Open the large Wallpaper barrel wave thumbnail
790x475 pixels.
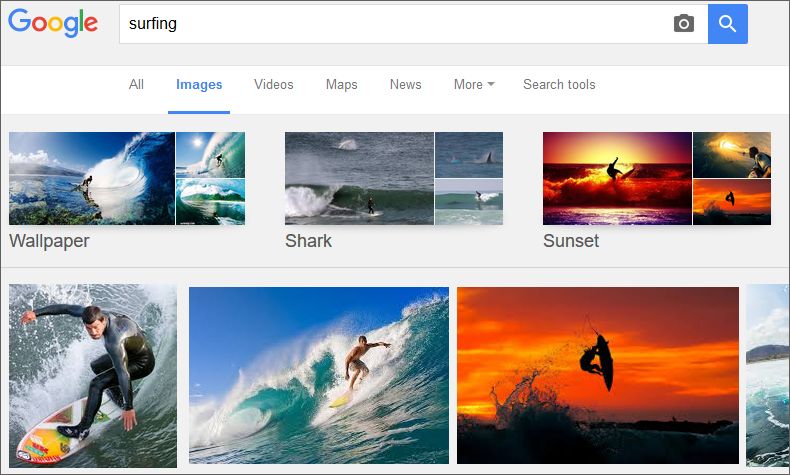tap(92, 178)
